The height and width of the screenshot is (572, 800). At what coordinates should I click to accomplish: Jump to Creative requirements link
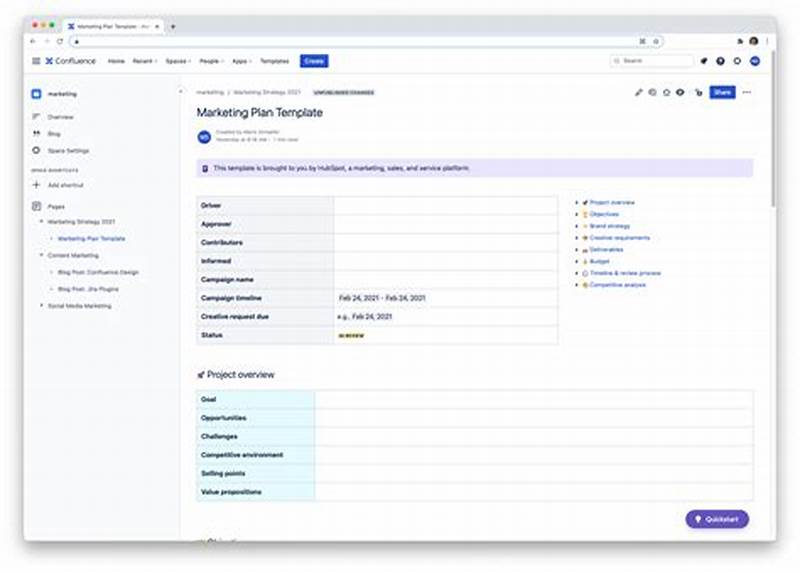click(x=619, y=238)
